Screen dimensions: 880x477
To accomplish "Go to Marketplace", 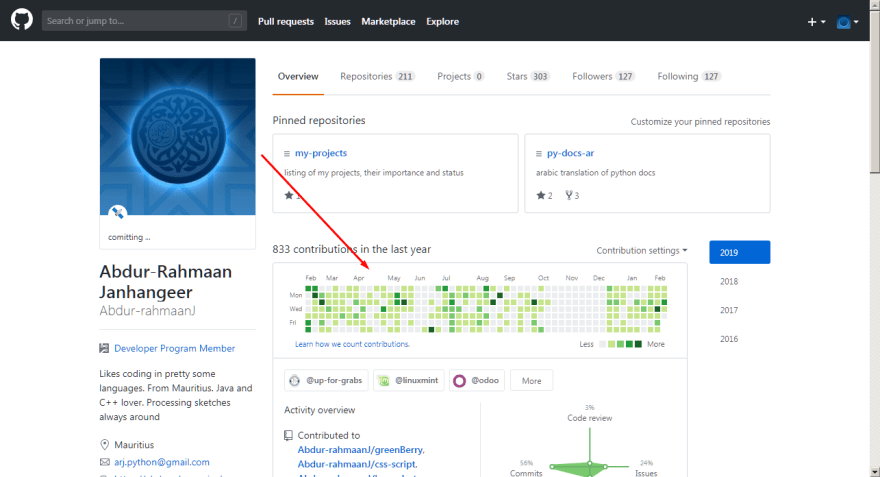I will (388, 21).
